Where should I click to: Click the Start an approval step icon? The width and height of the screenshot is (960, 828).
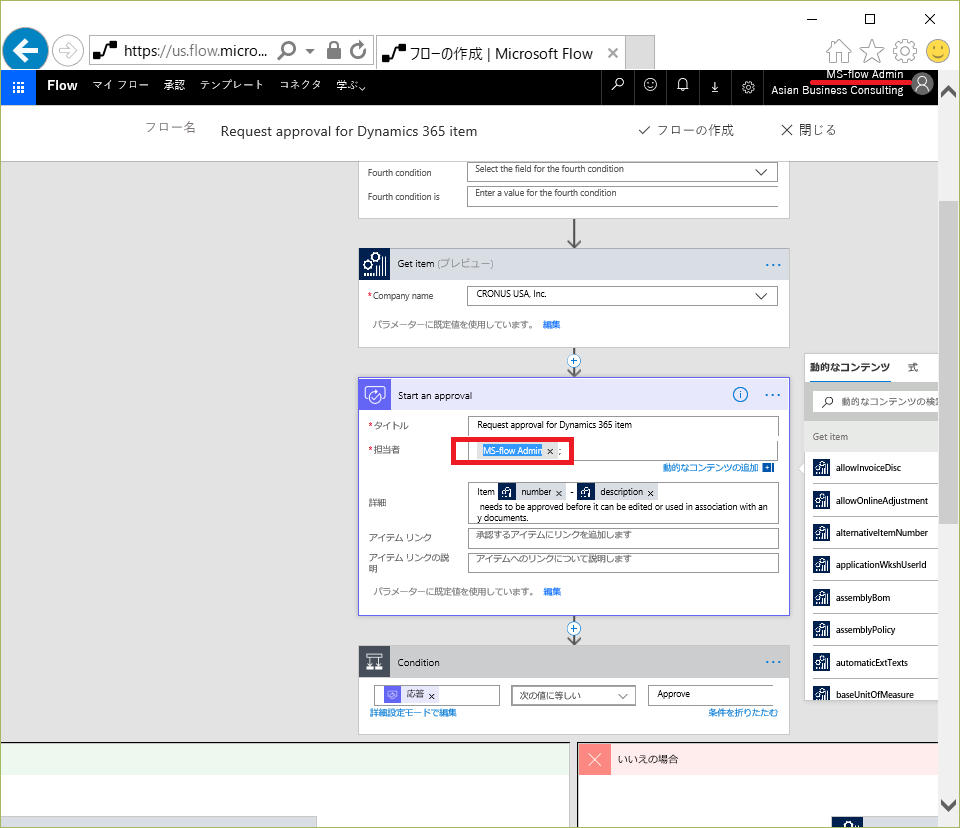click(375, 395)
